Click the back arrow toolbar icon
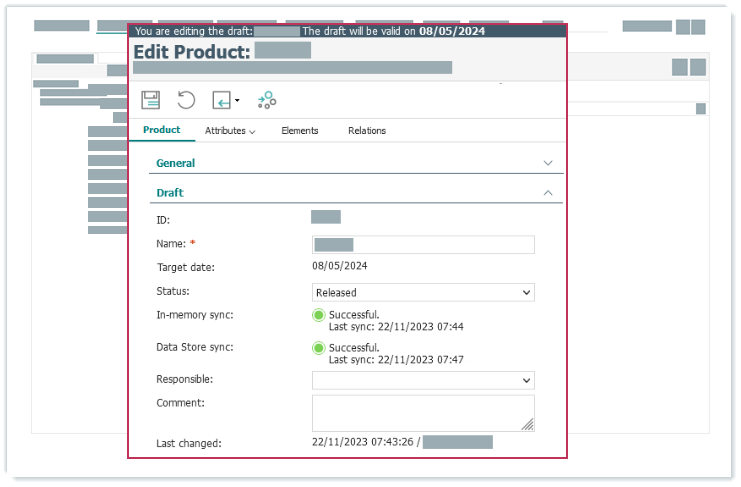 (x=221, y=100)
